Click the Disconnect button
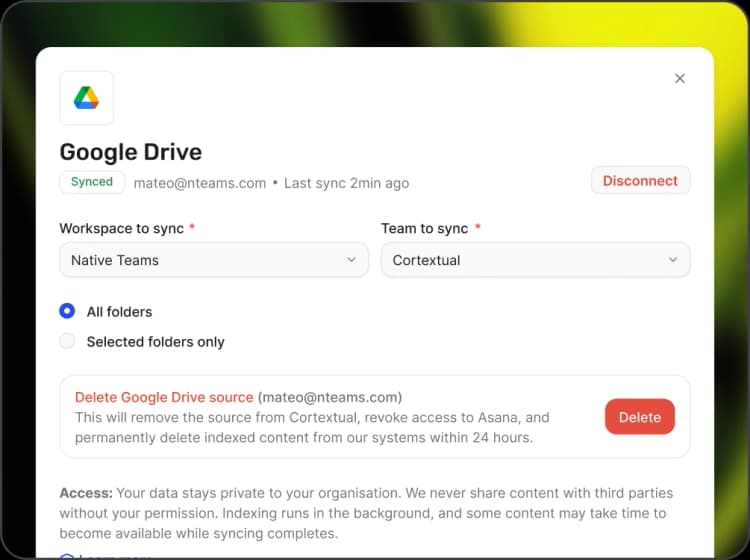 (640, 180)
